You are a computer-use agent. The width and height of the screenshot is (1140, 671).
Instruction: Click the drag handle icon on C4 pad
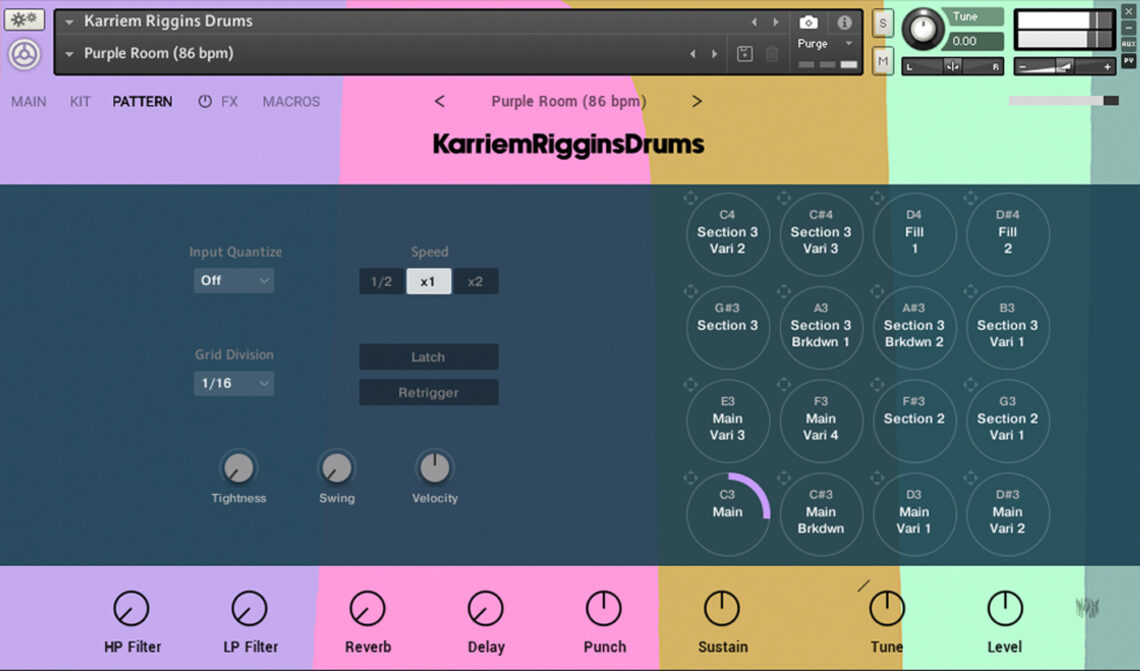tap(690, 199)
